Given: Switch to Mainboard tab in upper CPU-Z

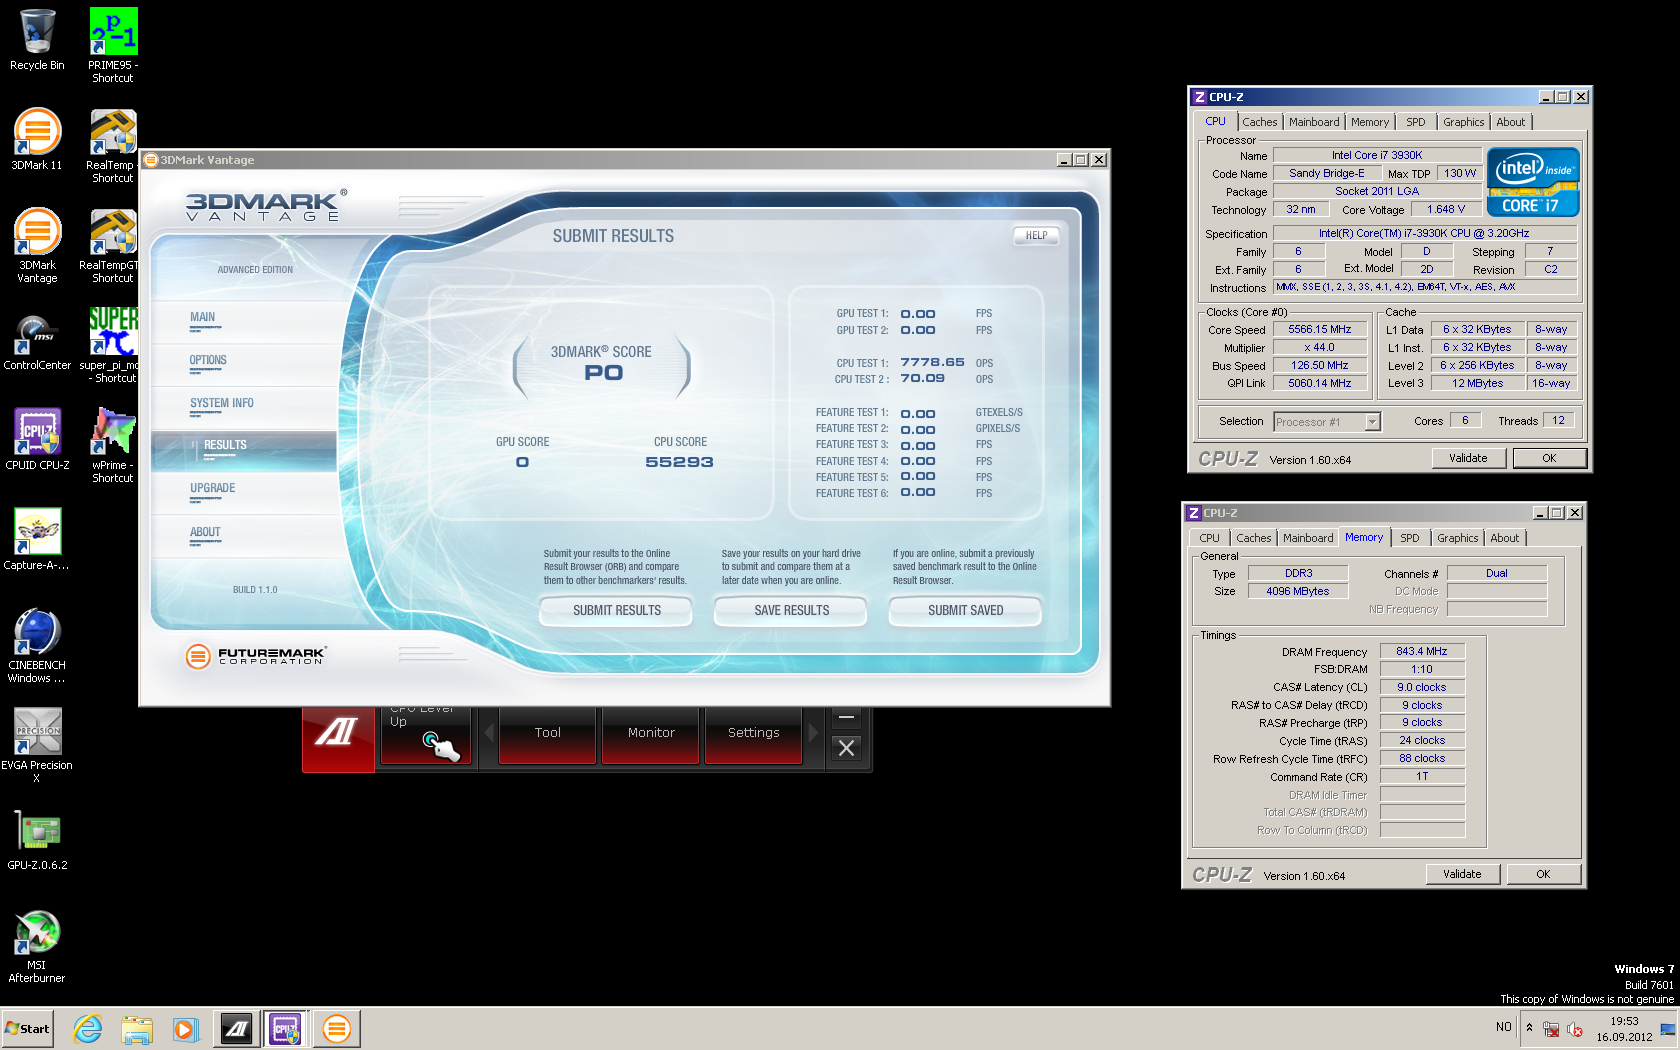Looking at the screenshot, I should point(1314,122).
